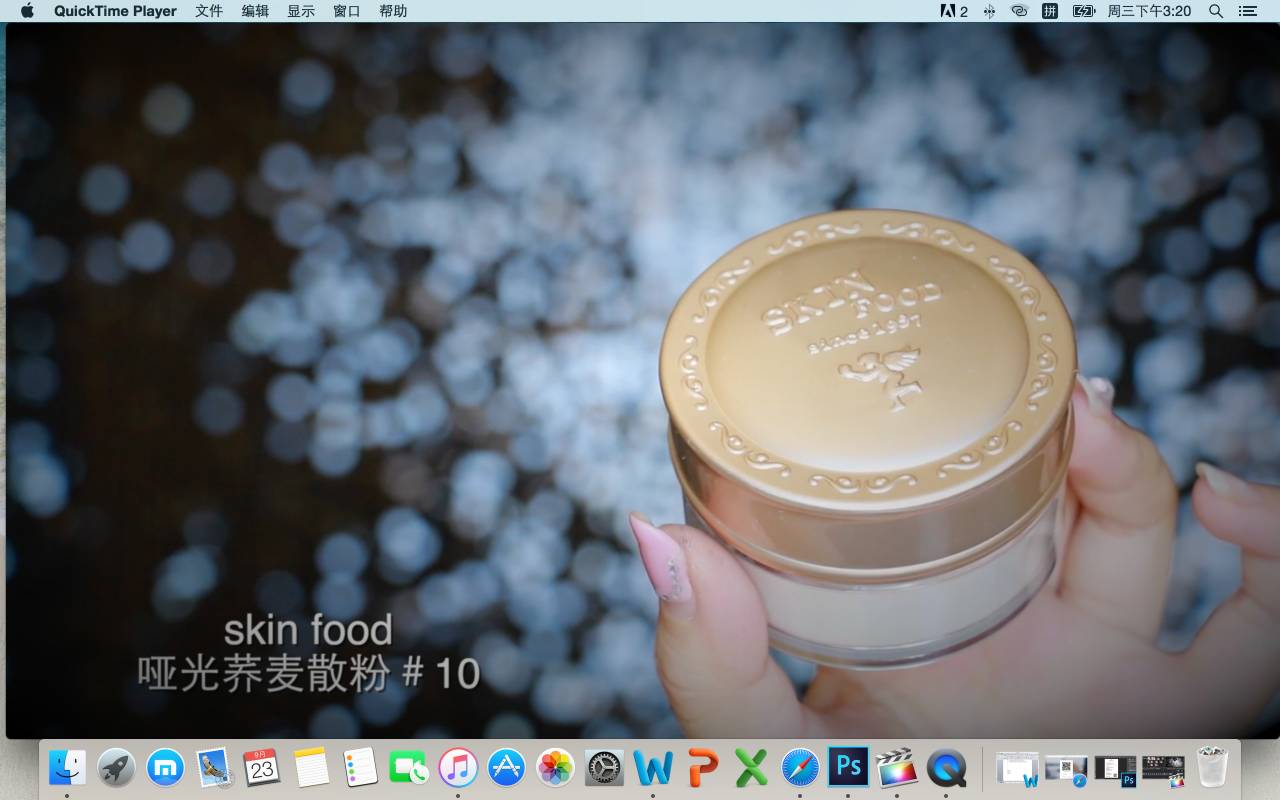Screen dimensions: 1280x800
Task: Open the 文件 (File) menu
Action: click(209, 11)
